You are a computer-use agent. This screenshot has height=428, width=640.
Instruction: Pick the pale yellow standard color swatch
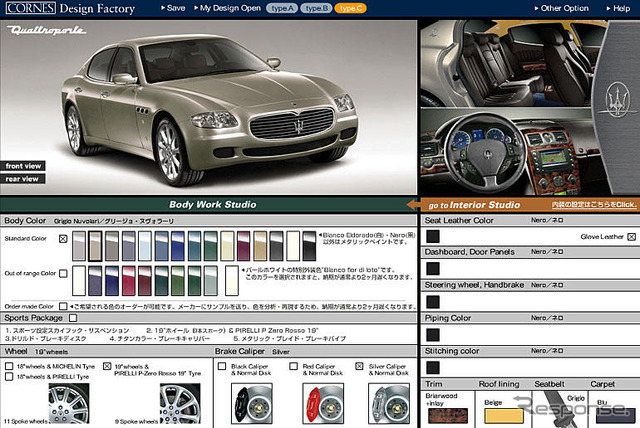point(227,246)
